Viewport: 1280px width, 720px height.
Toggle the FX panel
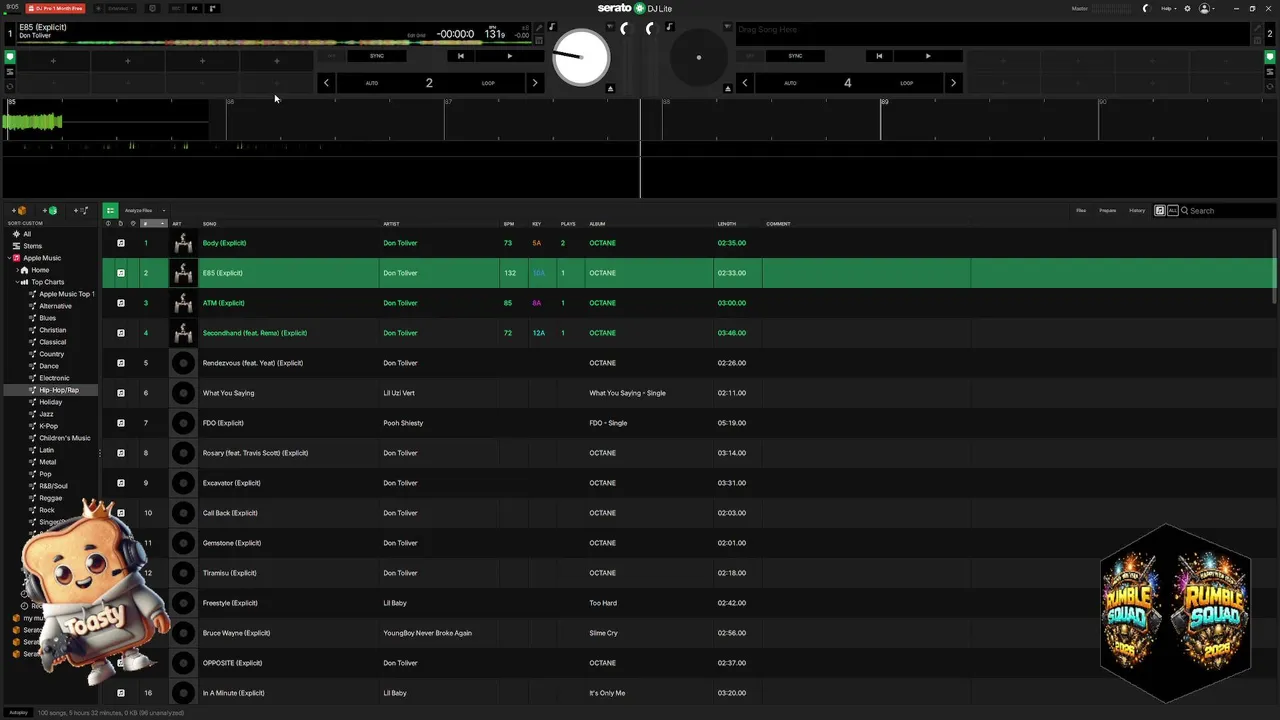click(x=194, y=8)
